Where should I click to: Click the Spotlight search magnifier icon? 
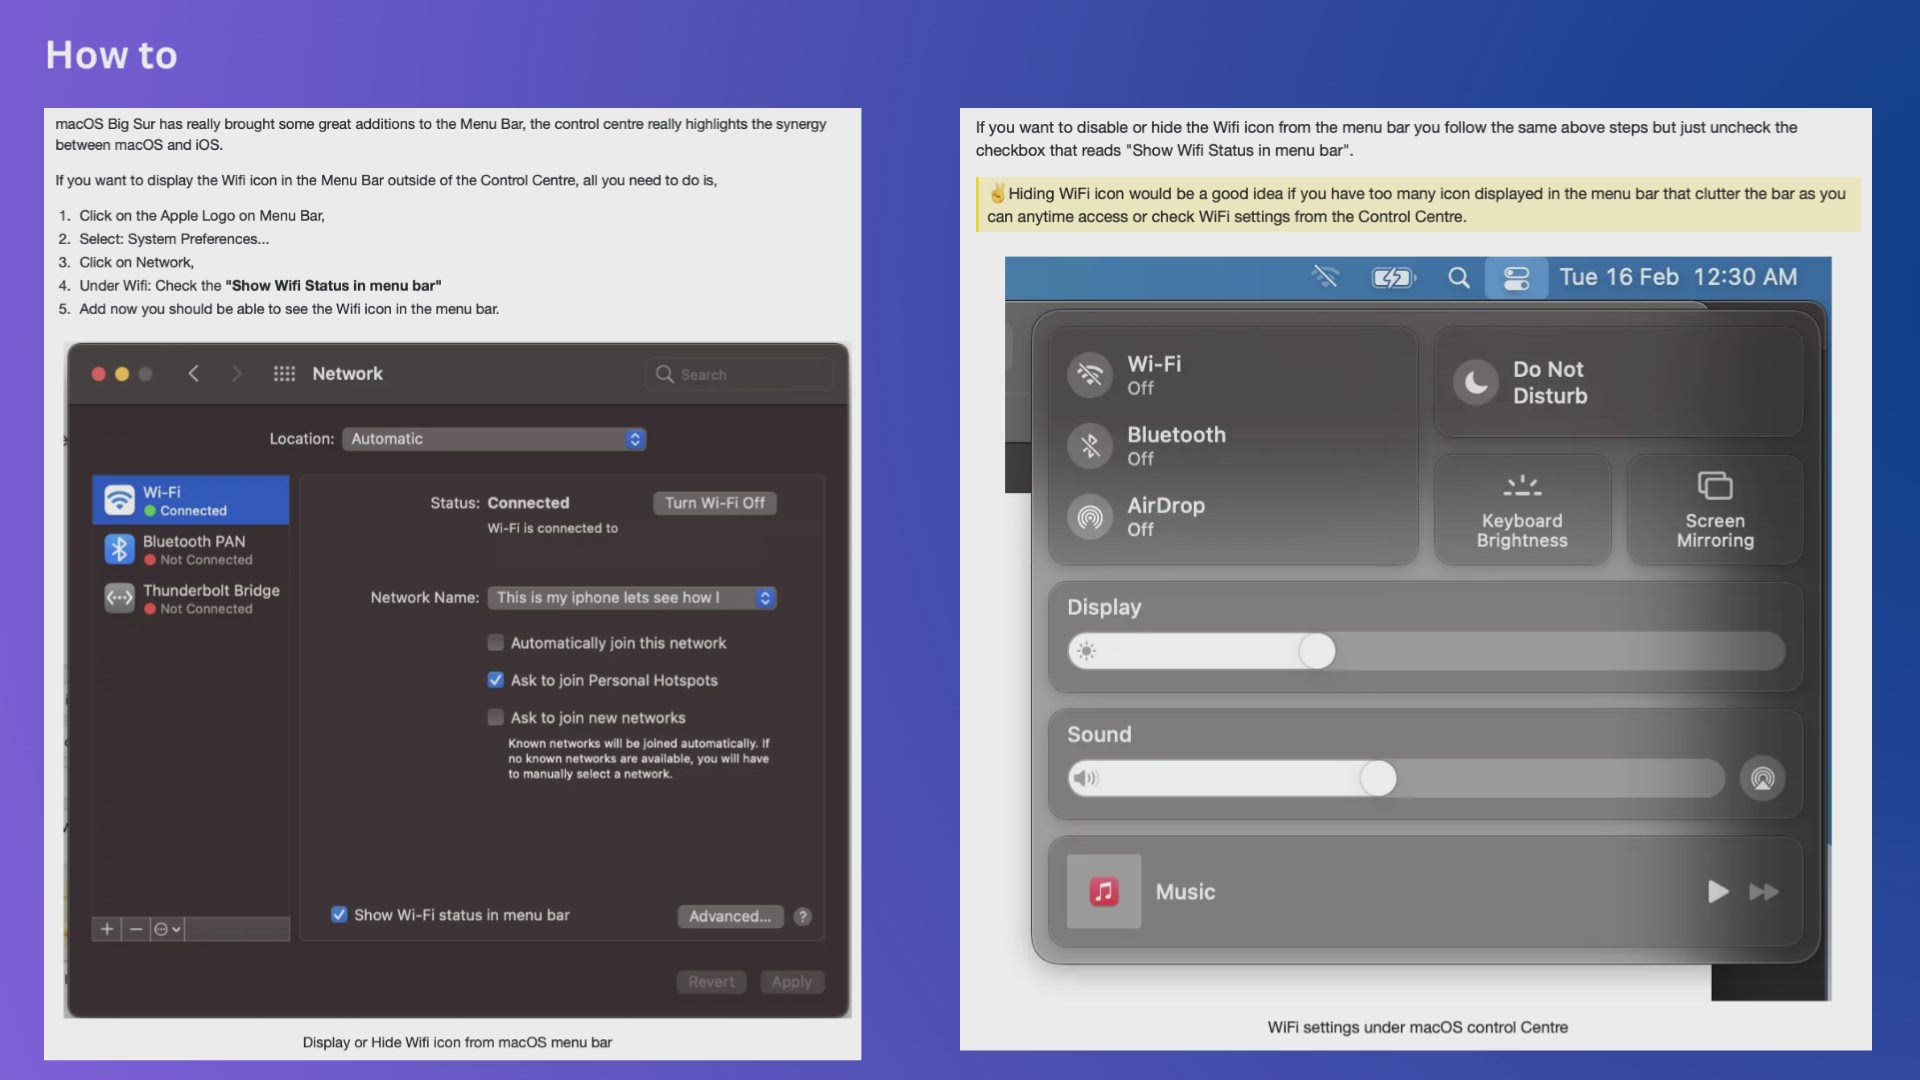pyautogui.click(x=1459, y=278)
